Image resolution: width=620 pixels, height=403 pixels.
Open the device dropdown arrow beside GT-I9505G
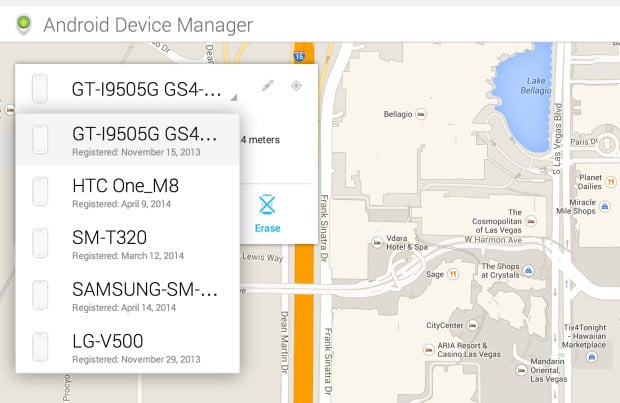point(234,97)
